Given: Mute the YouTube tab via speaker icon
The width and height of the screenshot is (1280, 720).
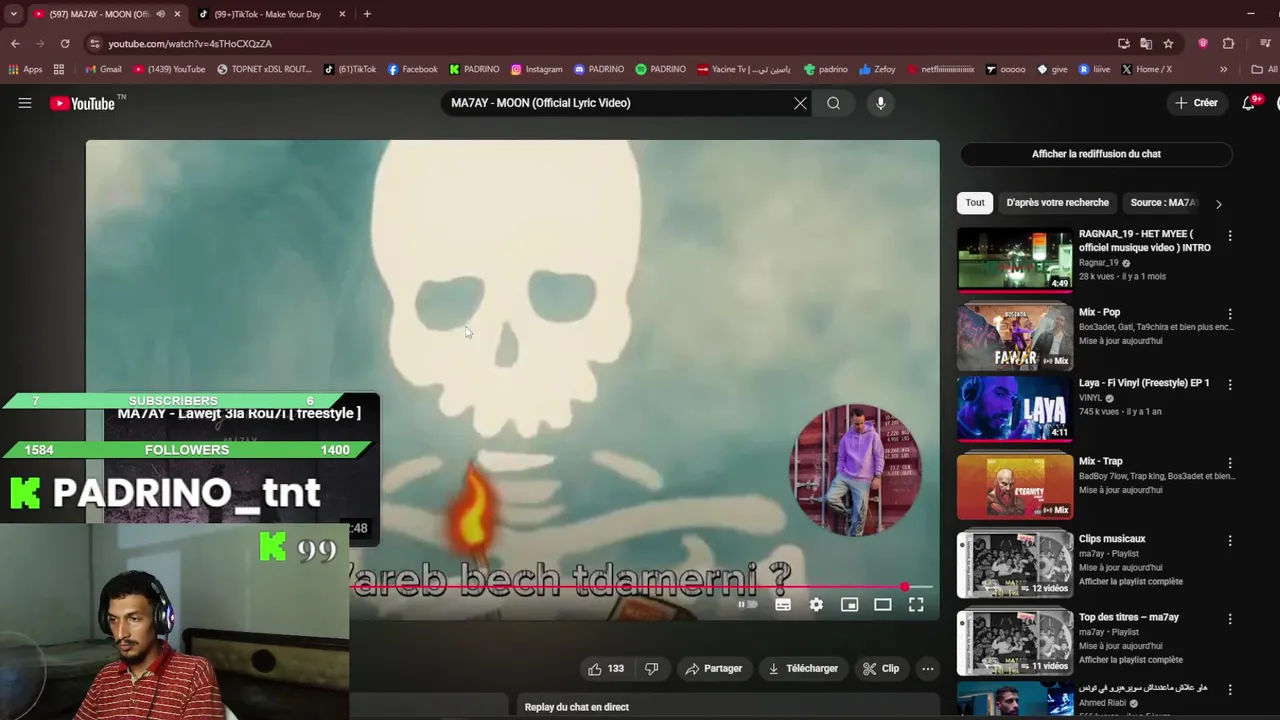Looking at the screenshot, I should (x=160, y=14).
